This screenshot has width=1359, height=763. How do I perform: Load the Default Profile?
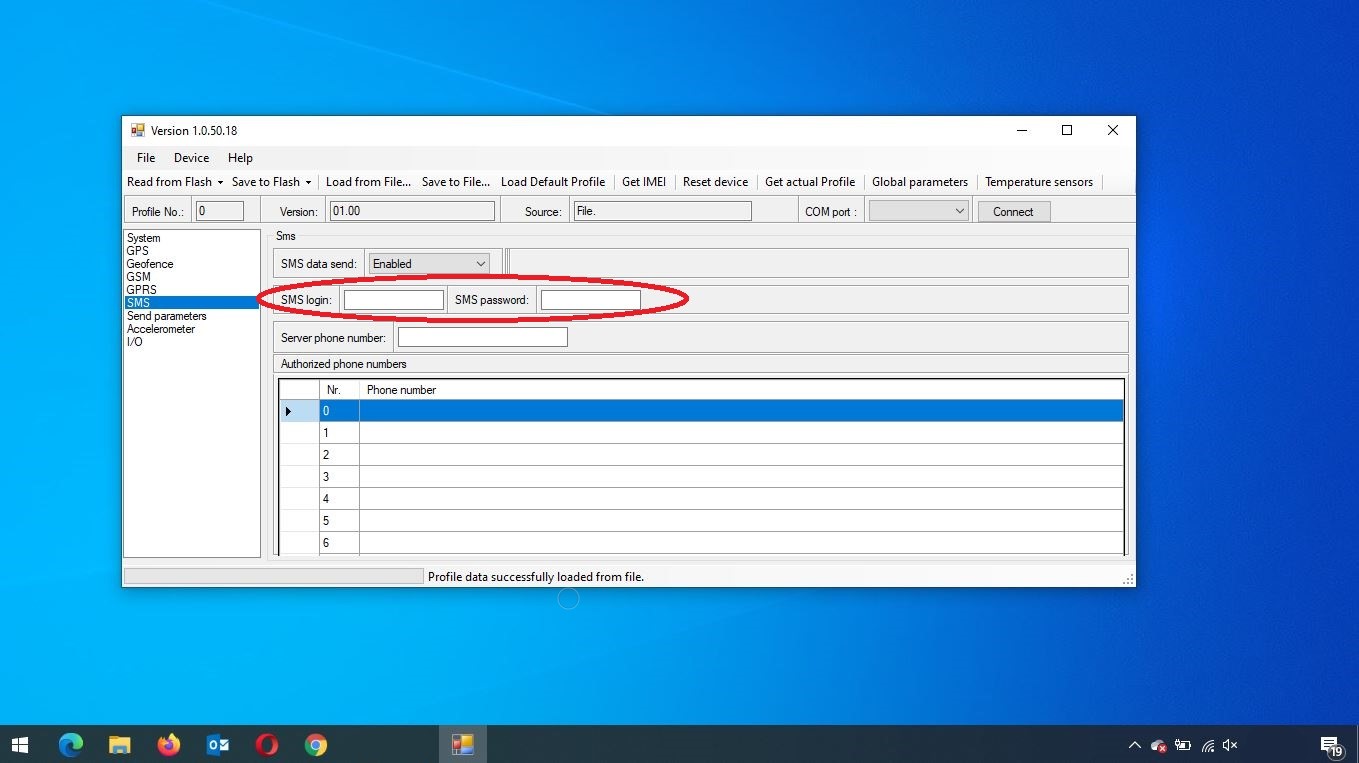[x=553, y=182]
